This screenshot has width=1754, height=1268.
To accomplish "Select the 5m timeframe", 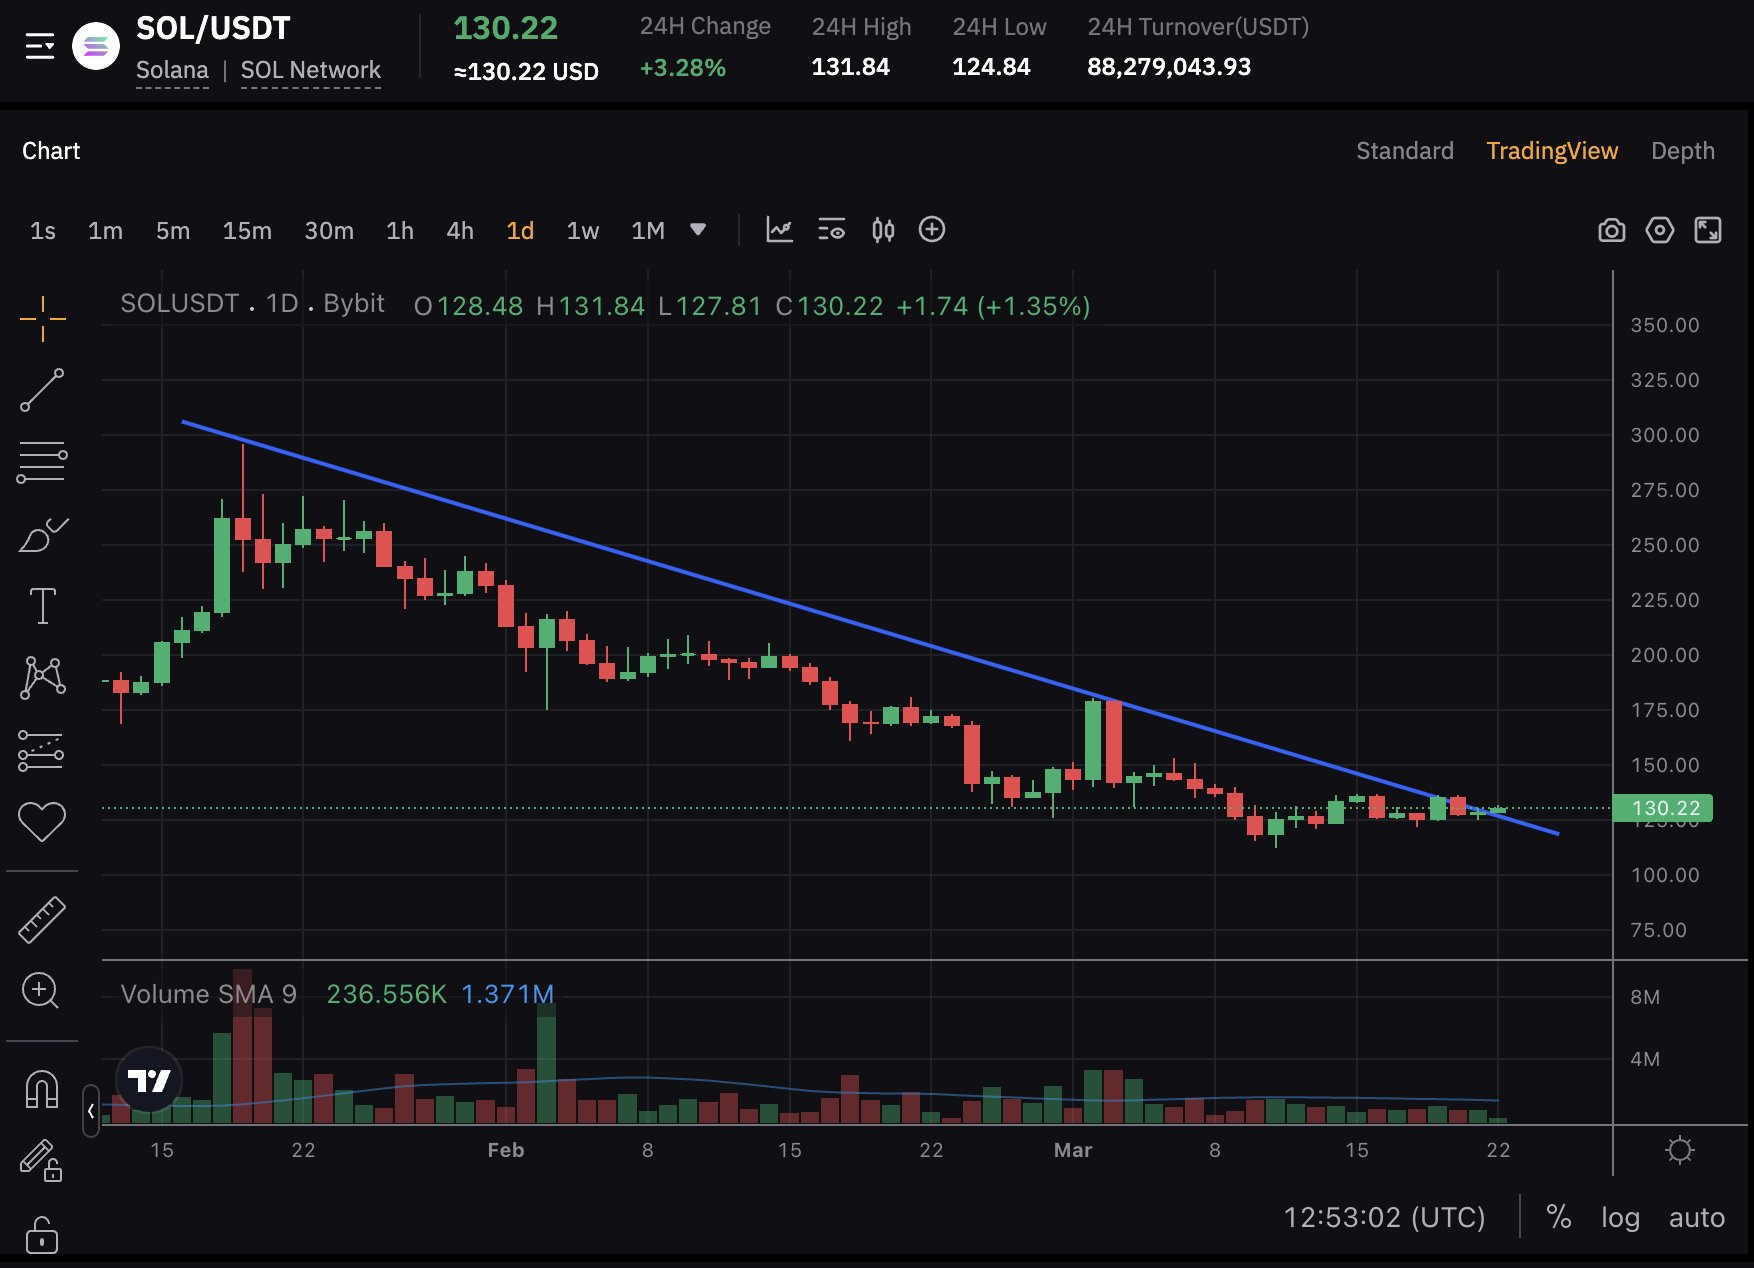I will (x=173, y=231).
